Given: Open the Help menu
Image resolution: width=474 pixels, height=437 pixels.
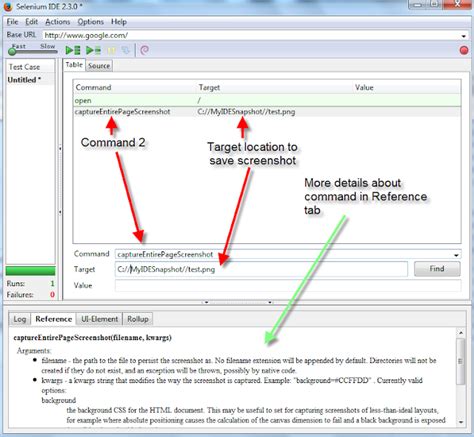Looking at the screenshot, I should coord(119,22).
